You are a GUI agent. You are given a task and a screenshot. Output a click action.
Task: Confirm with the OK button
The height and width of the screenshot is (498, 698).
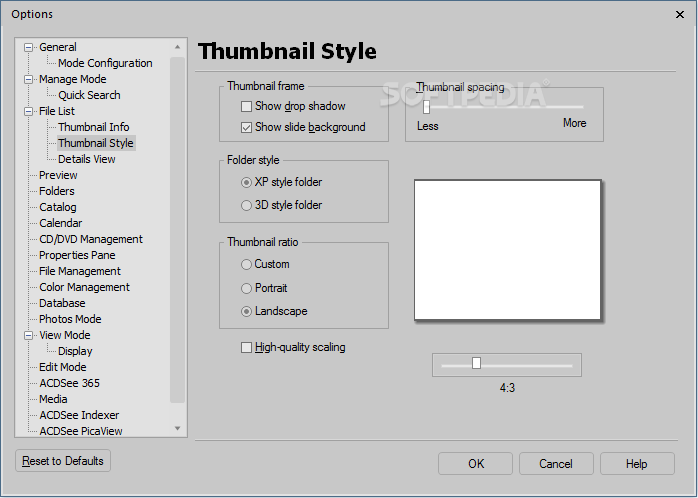click(x=475, y=464)
